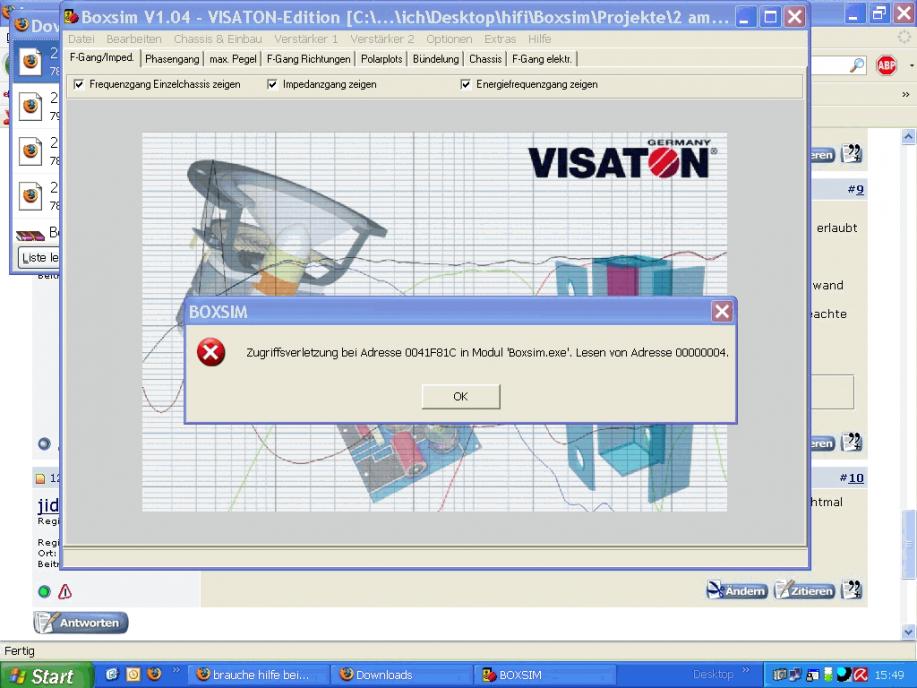Screen dimensions: 917x688
Task: Click the red Avira tray icon
Action: pos(860,675)
